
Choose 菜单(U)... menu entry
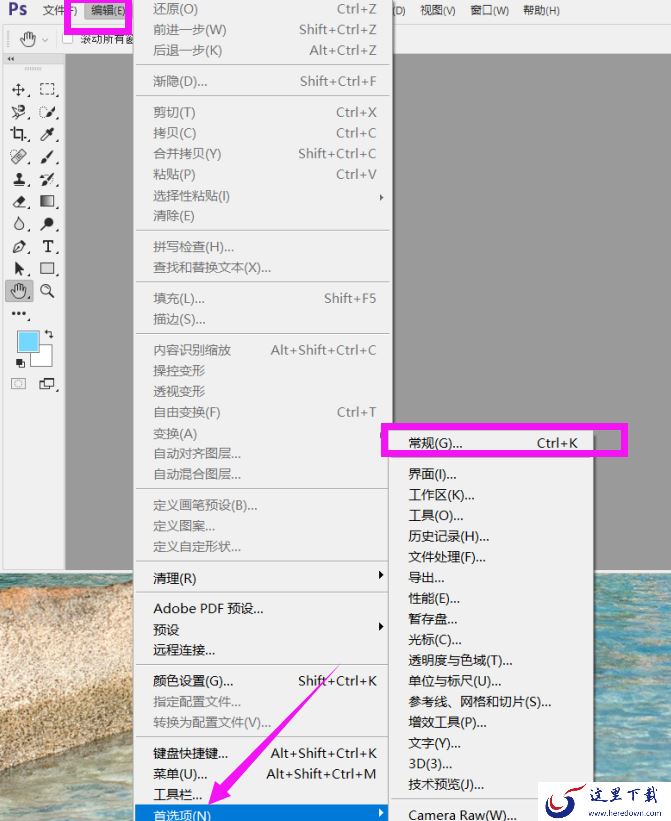coord(262,774)
